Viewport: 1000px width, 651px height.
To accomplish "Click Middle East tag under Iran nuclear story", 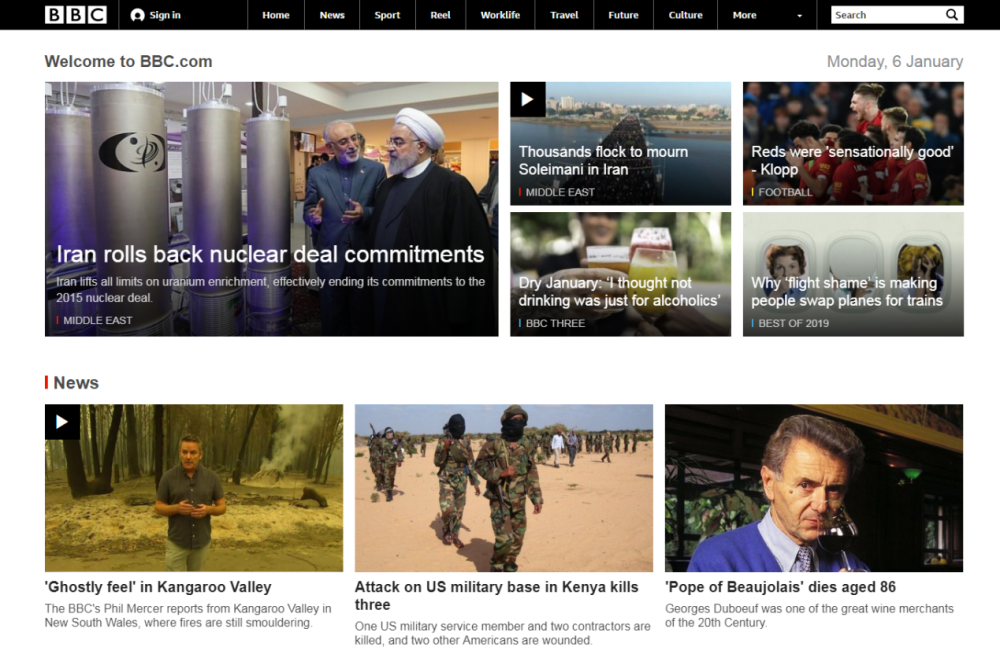I will coord(97,320).
